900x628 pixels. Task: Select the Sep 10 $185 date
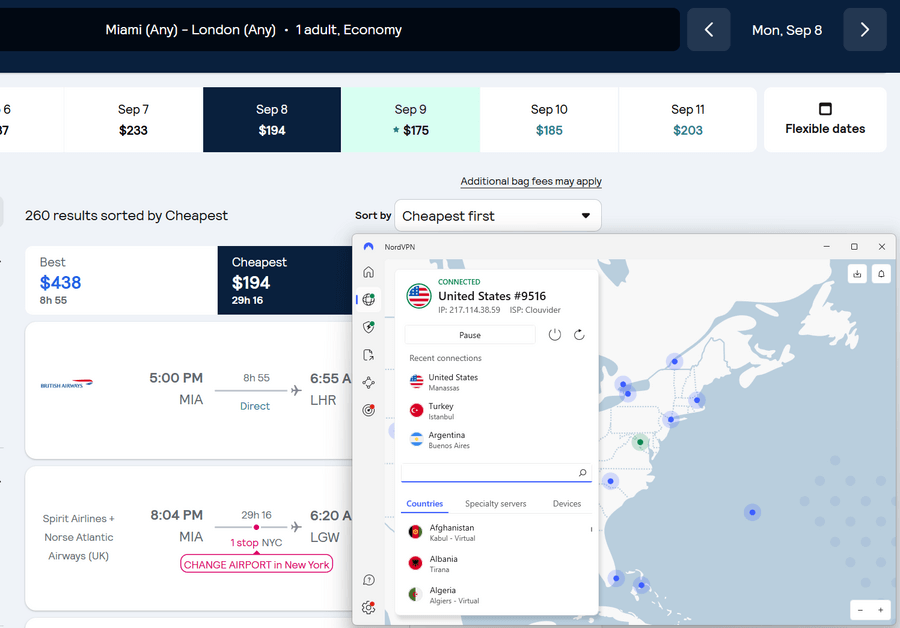point(549,119)
